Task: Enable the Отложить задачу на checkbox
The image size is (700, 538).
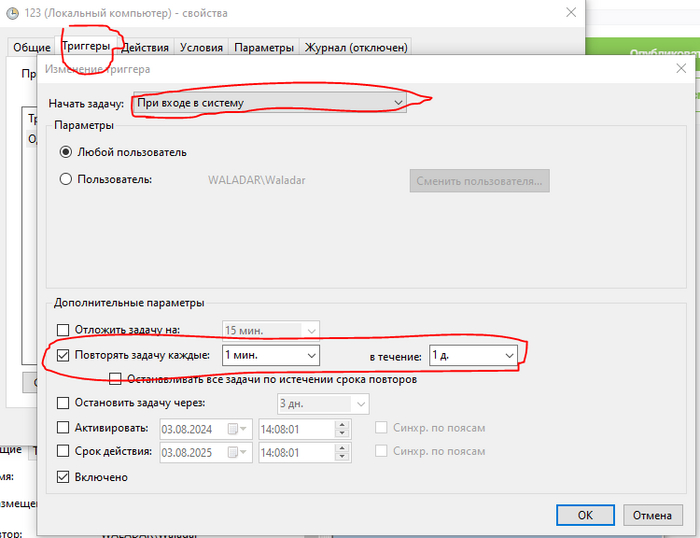Action: pyautogui.click(x=63, y=330)
